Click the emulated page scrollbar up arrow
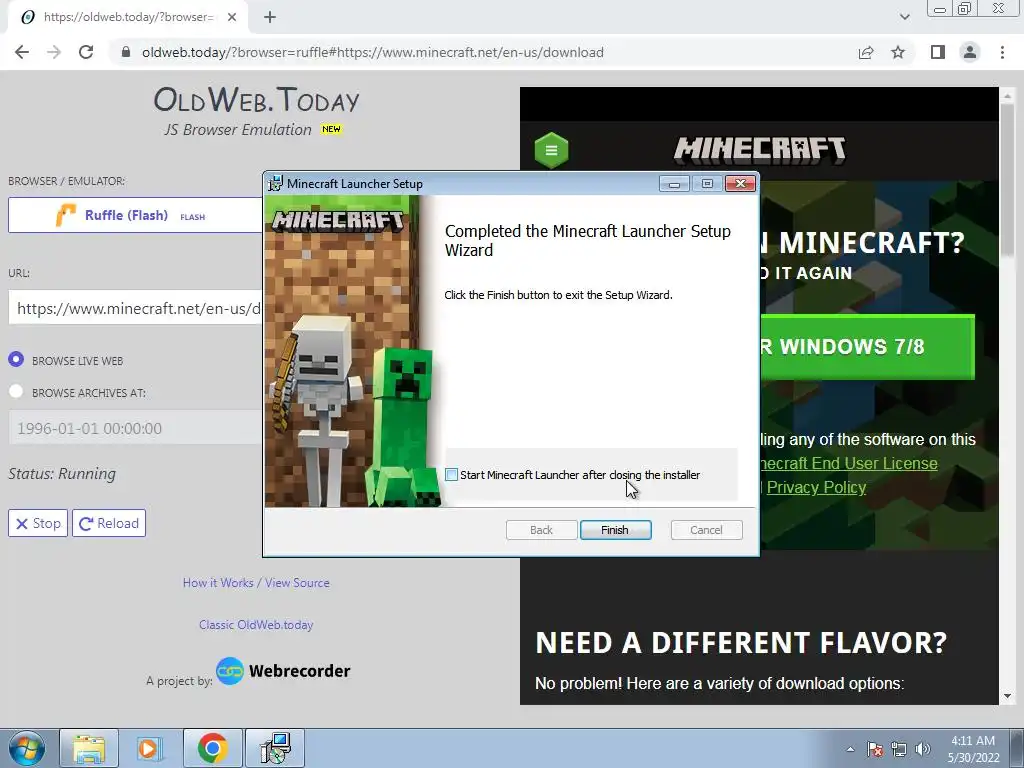The height and width of the screenshot is (768, 1024). [1007, 96]
